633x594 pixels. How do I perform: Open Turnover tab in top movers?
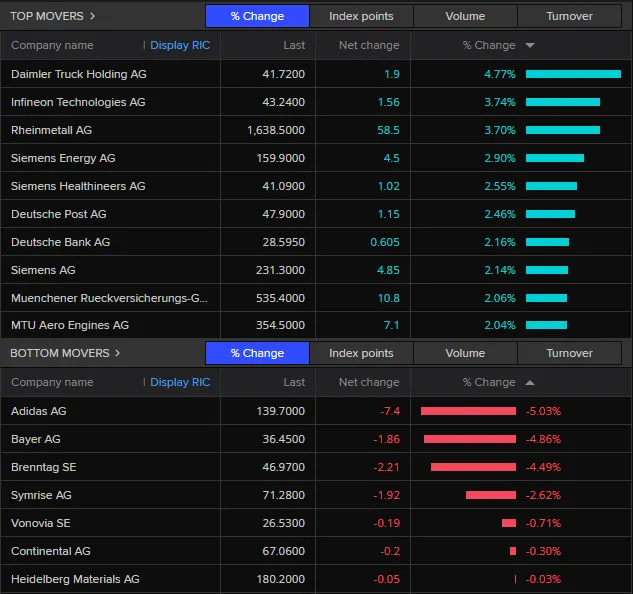pyautogui.click(x=569, y=16)
